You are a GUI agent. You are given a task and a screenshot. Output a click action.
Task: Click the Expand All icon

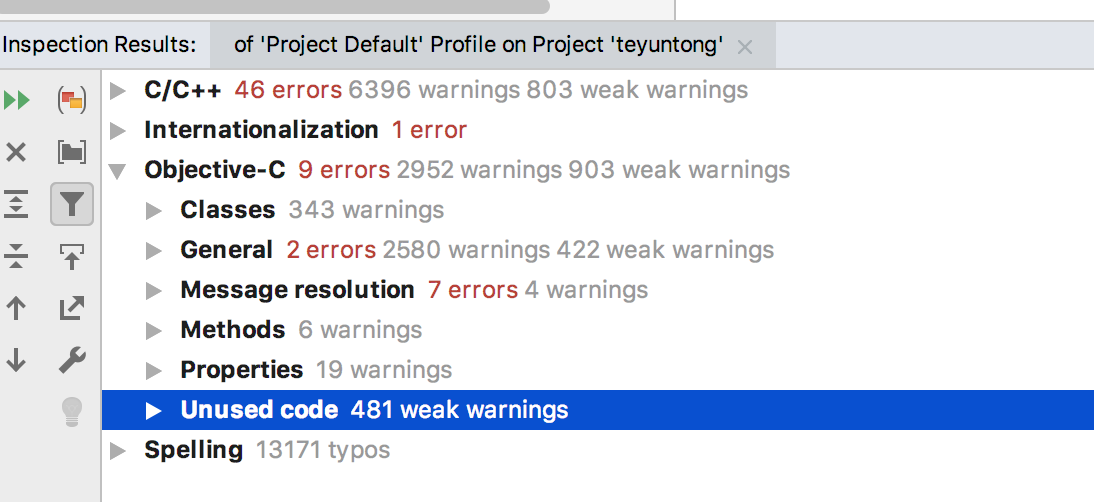(x=17, y=205)
